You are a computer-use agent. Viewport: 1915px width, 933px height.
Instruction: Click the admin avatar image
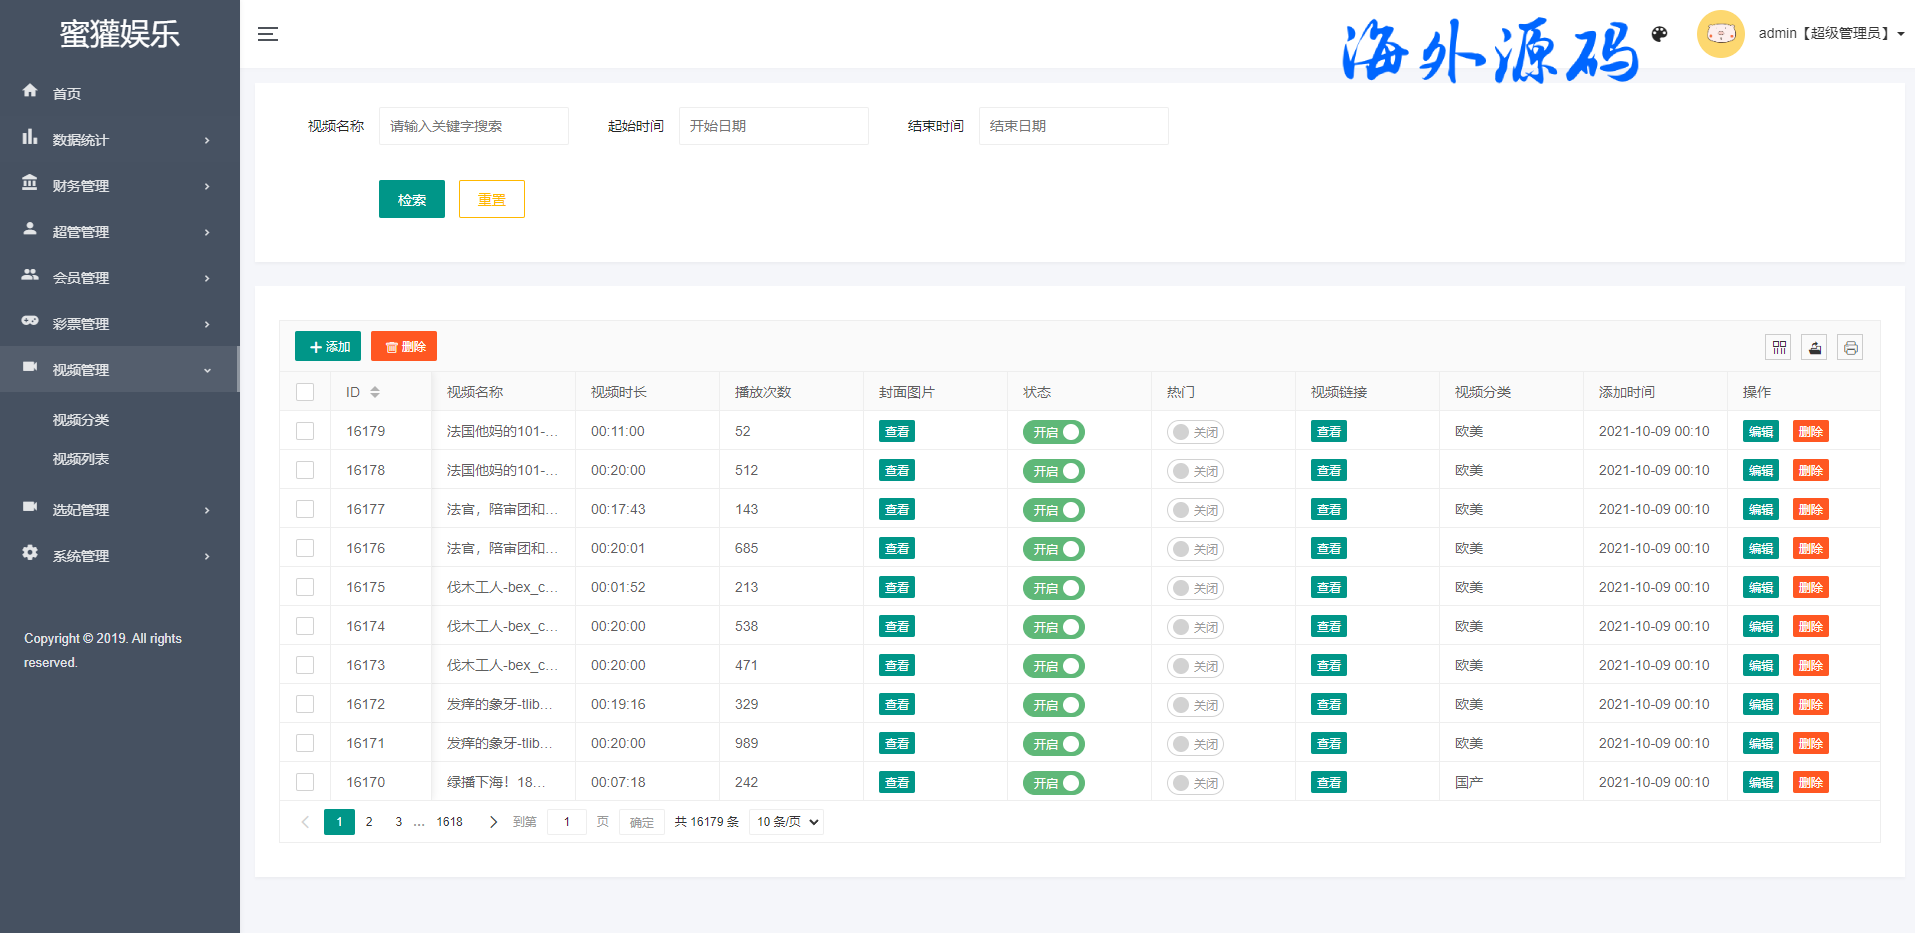point(1720,34)
